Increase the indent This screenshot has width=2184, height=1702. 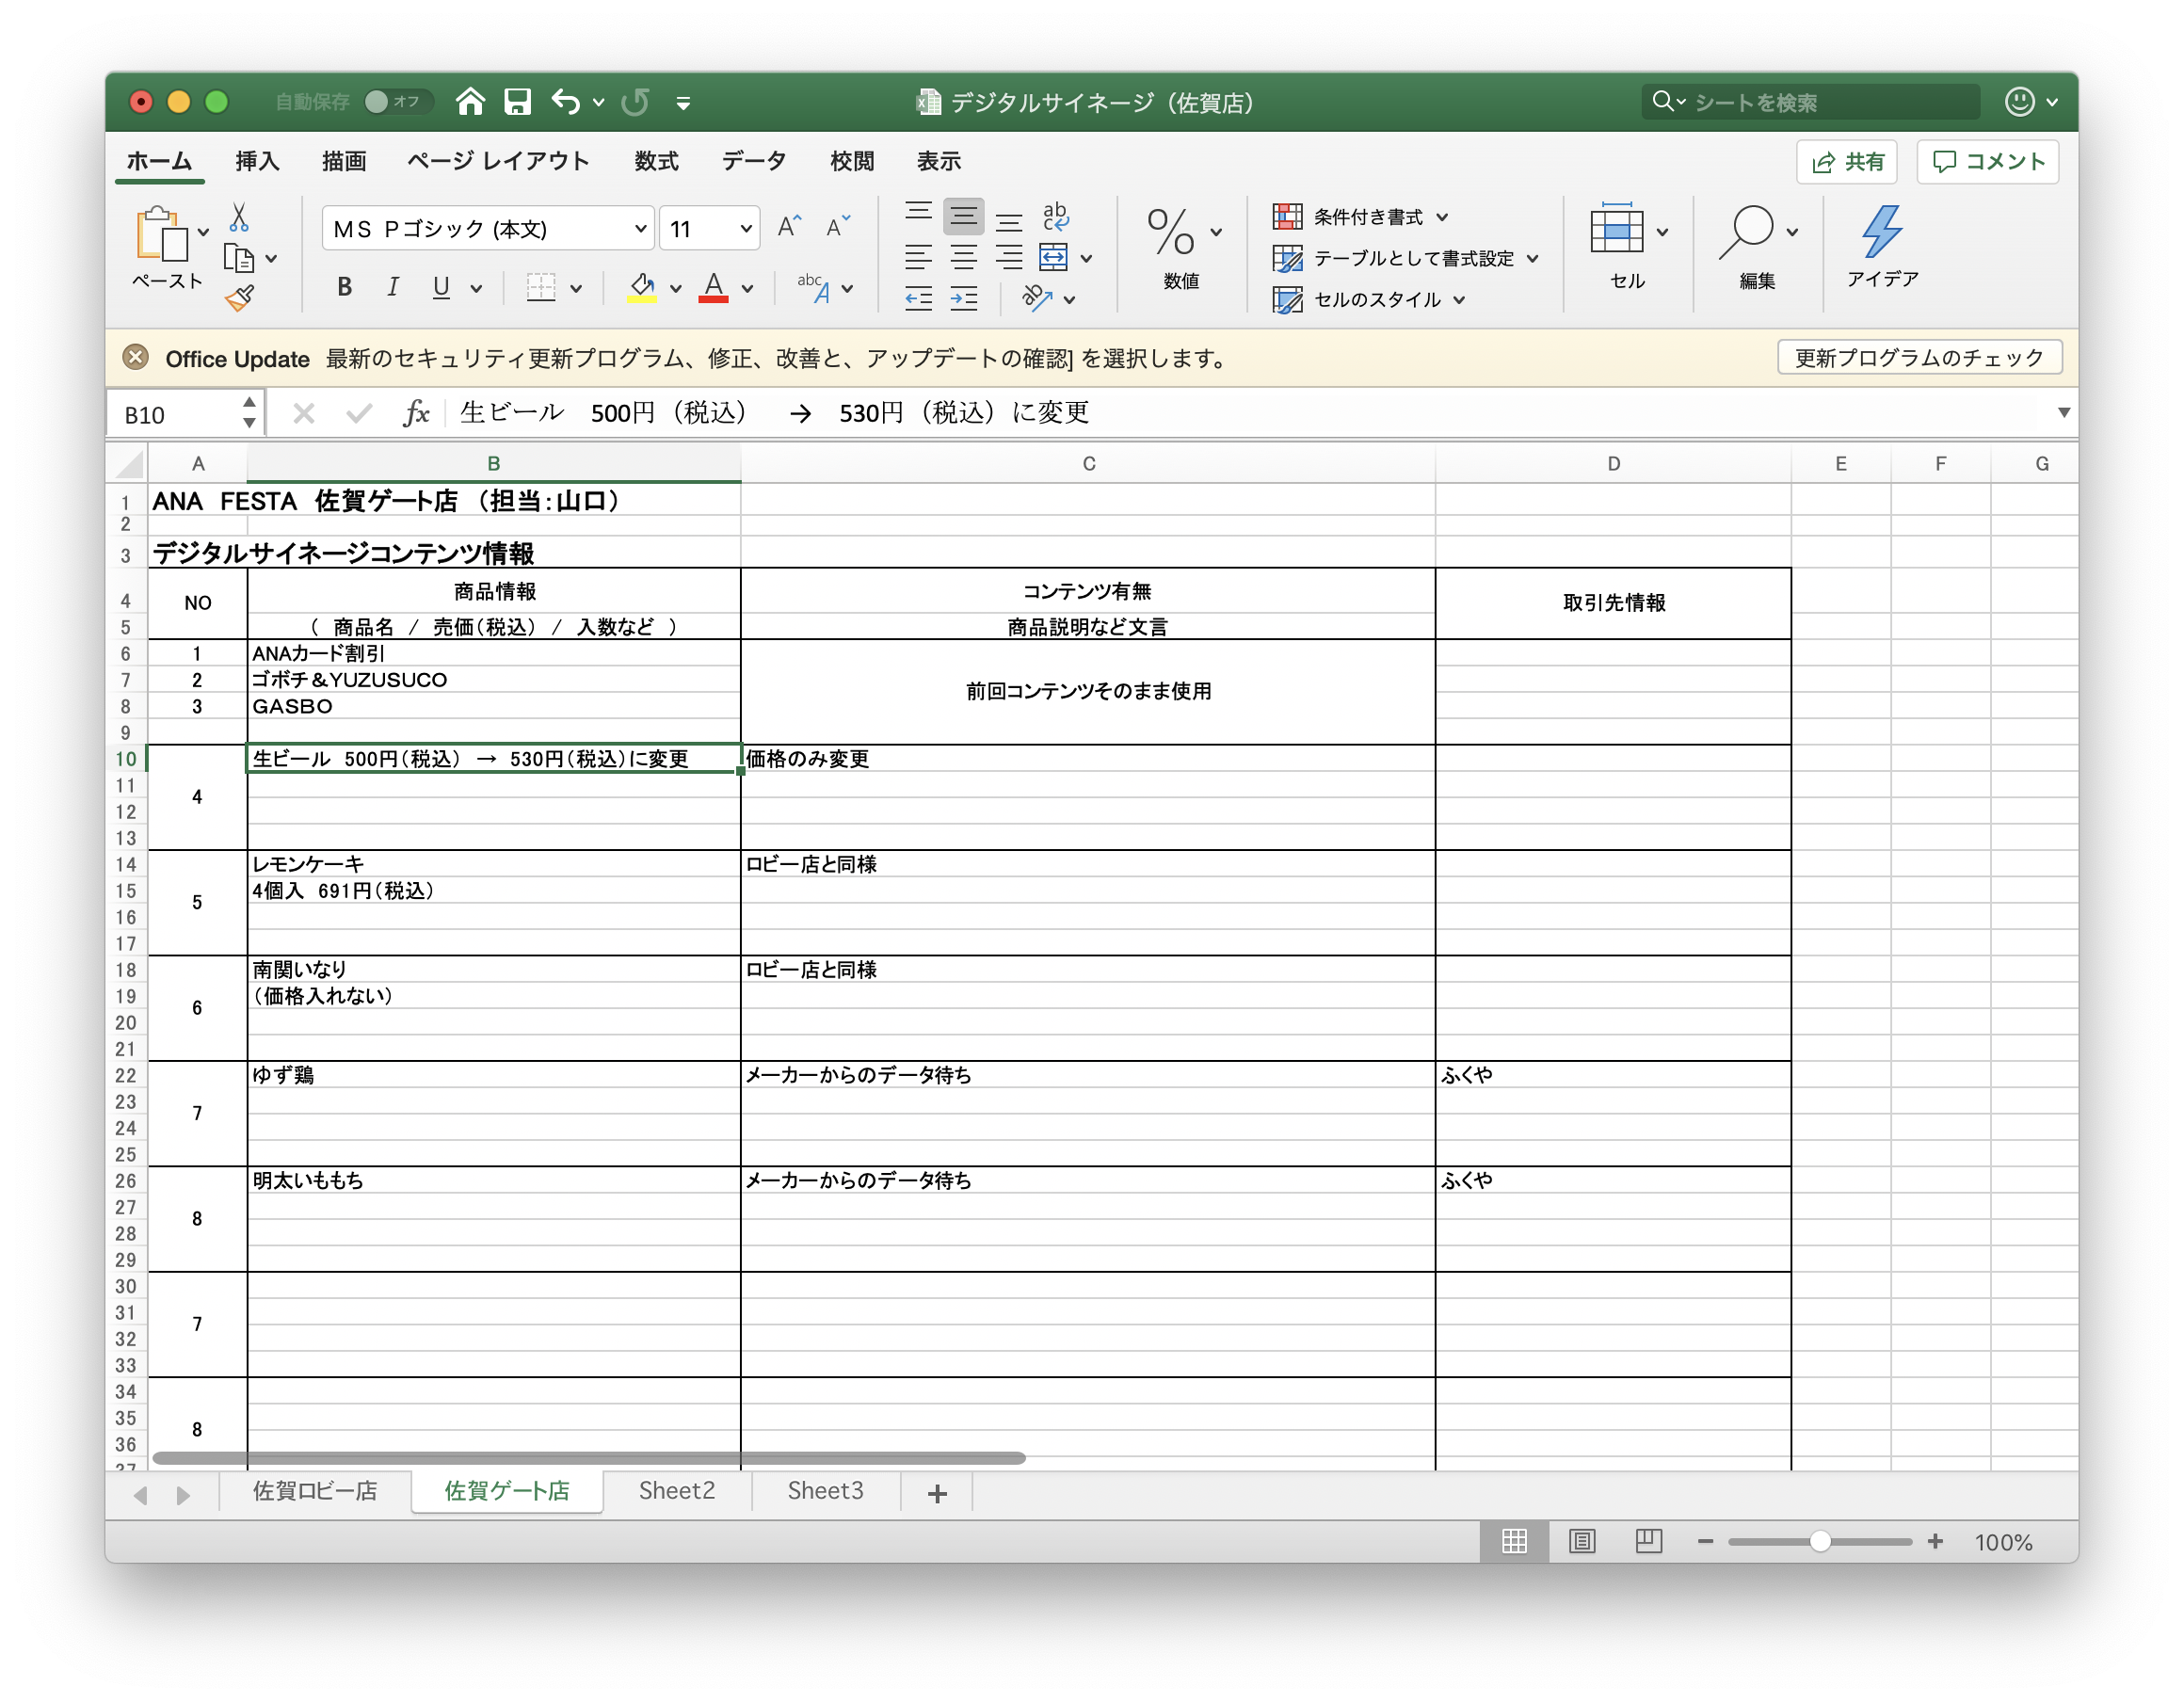click(963, 298)
